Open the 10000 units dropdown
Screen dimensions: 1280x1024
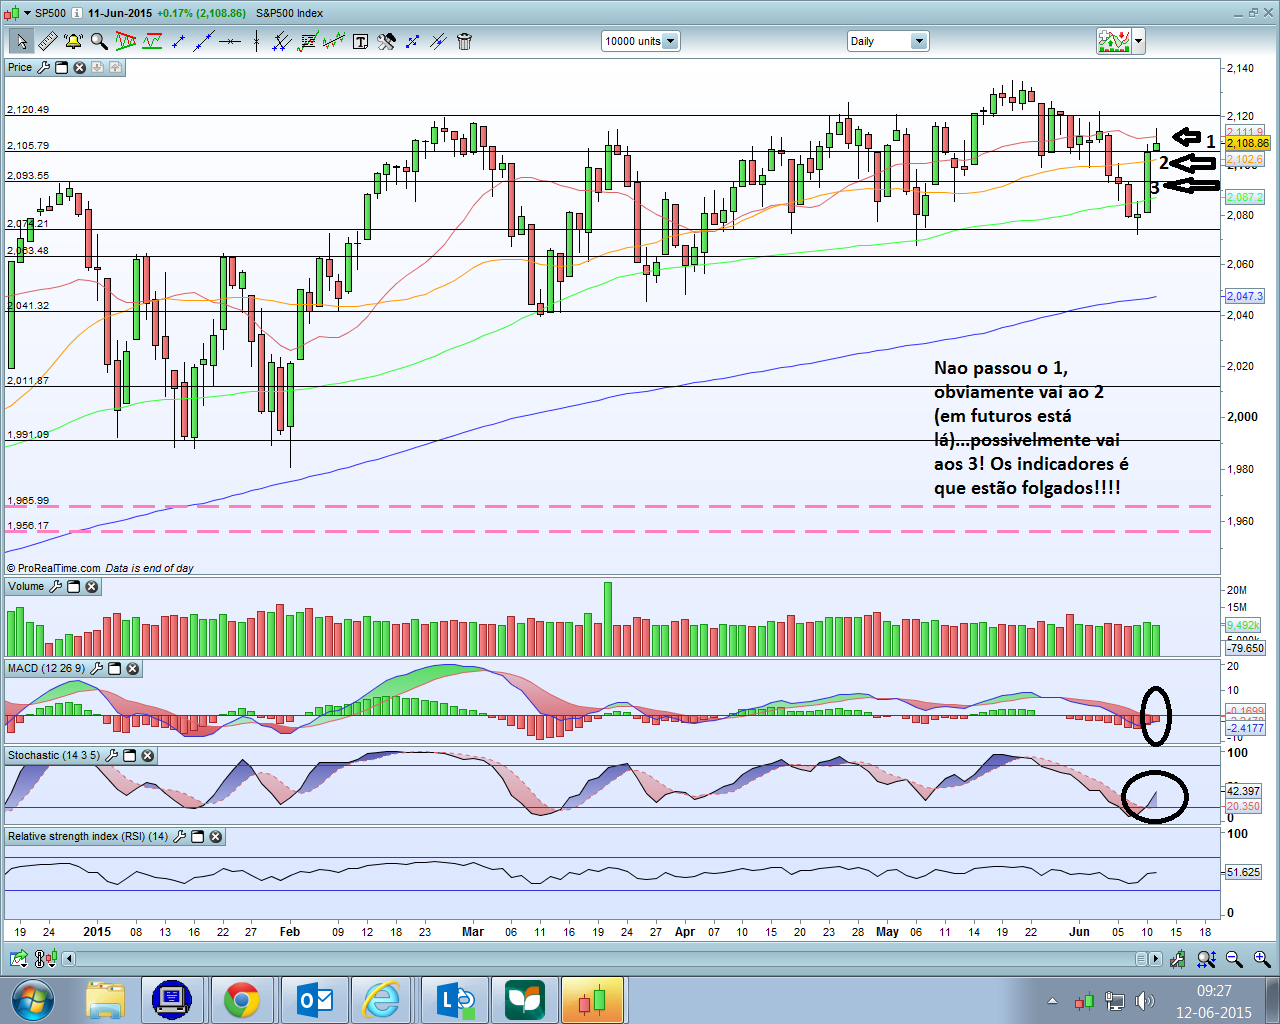pyautogui.click(x=641, y=41)
